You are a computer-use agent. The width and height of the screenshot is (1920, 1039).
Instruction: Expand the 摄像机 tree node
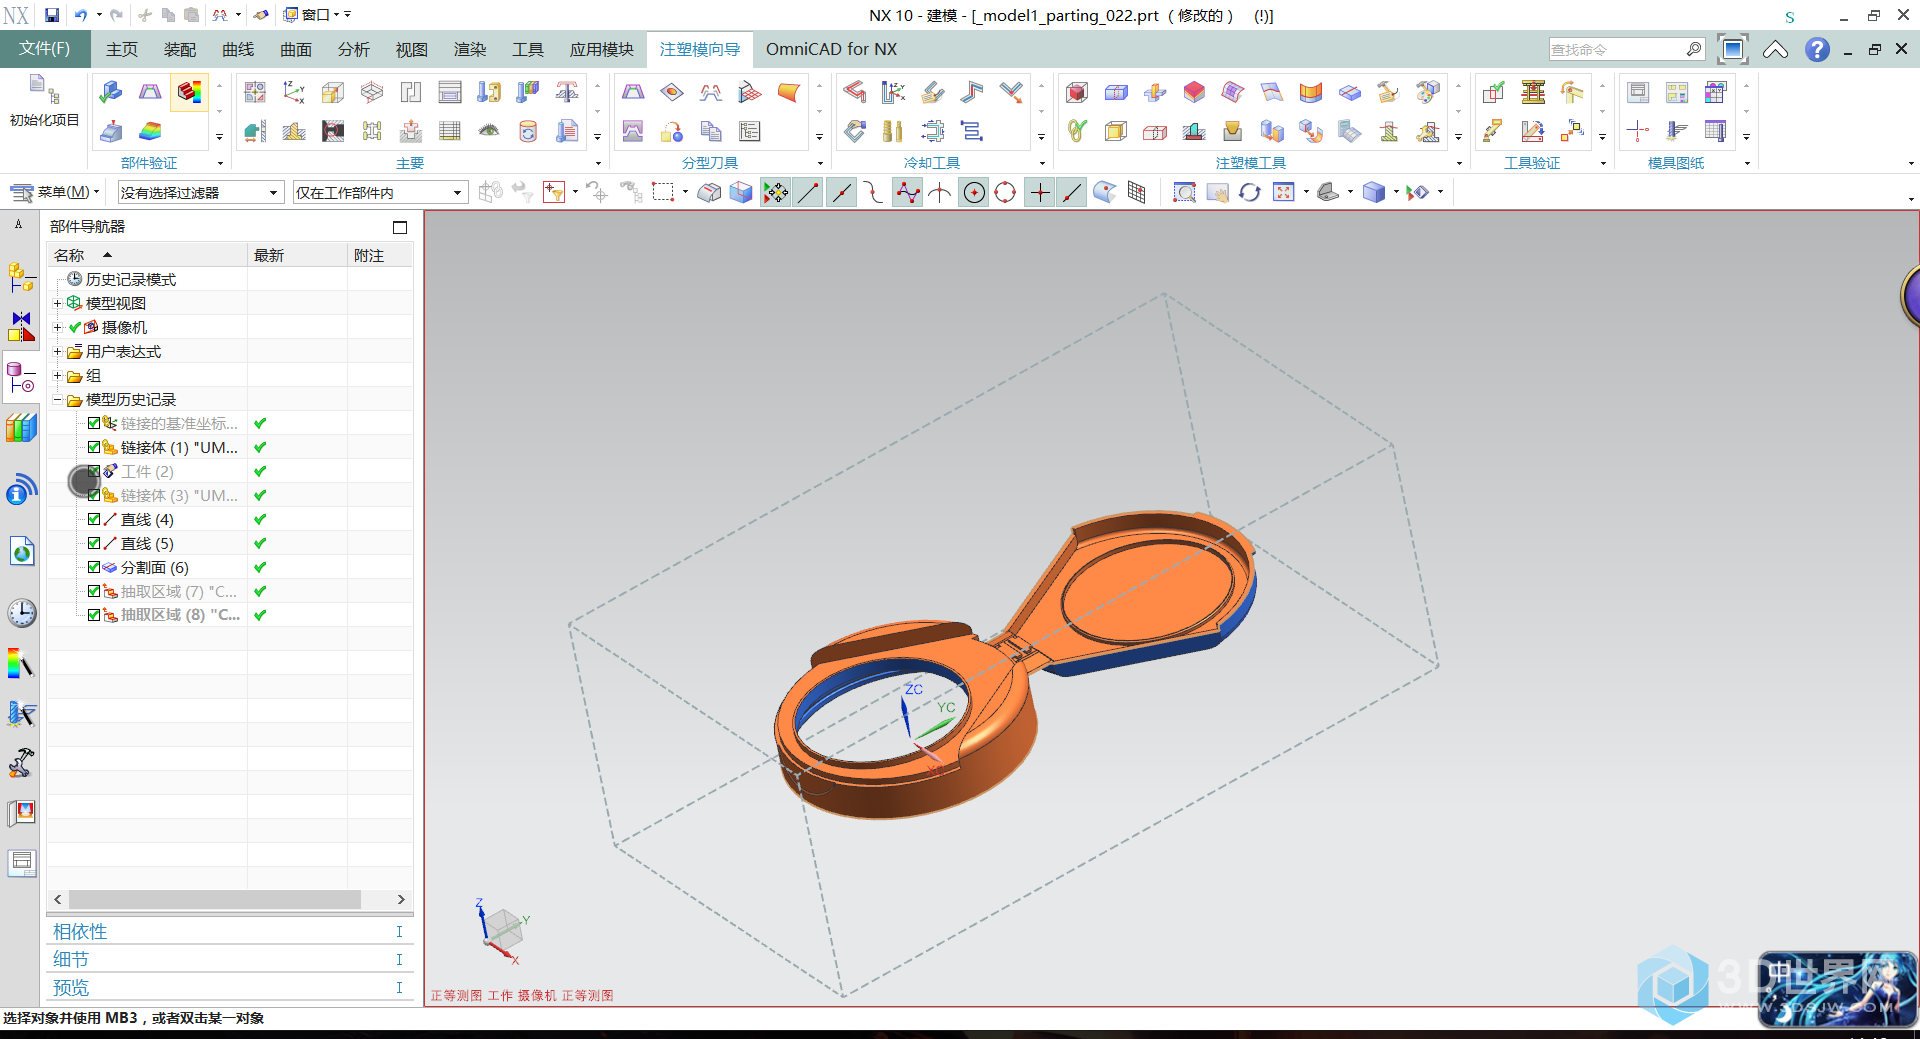tap(57, 327)
